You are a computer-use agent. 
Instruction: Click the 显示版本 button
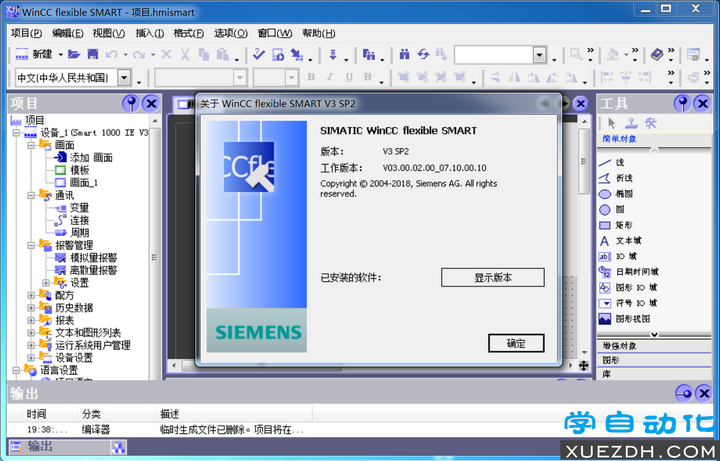pyautogui.click(x=493, y=278)
